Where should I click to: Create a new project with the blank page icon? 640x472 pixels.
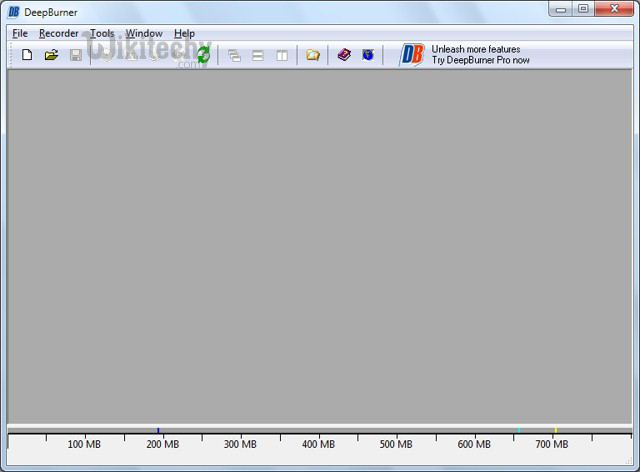(27, 55)
